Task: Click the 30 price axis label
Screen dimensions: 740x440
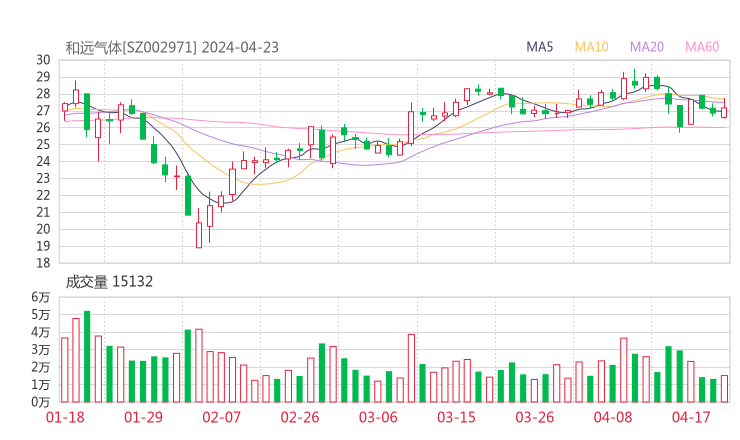Action: 43,60
